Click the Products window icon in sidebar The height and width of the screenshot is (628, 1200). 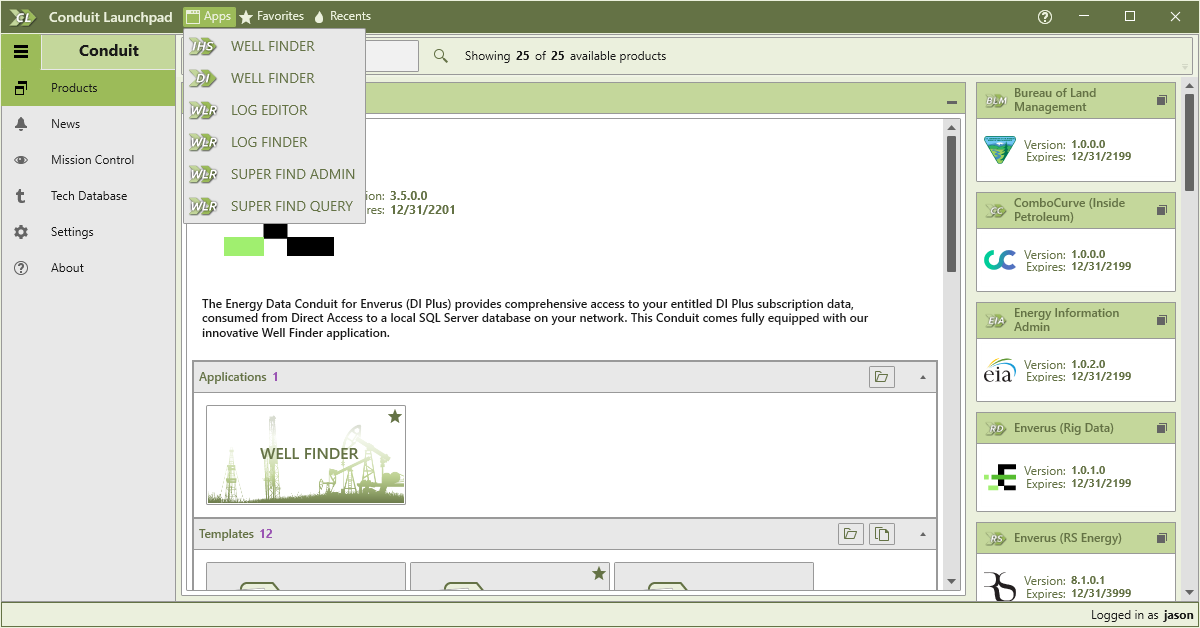point(21,88)
